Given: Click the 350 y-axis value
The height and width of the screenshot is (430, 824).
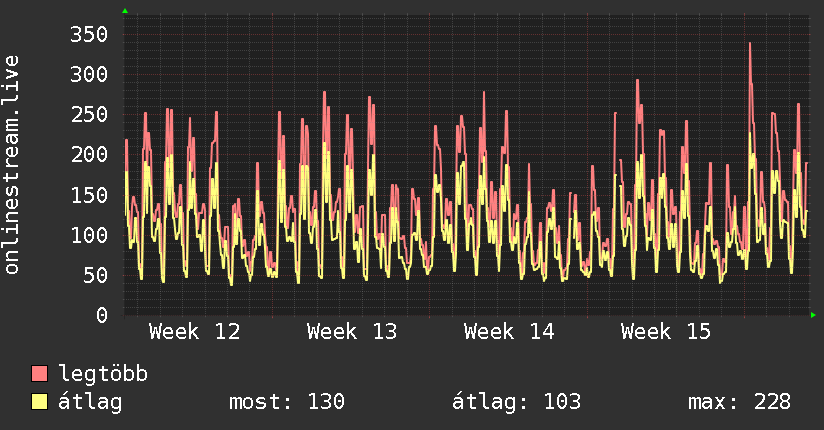Looking at the screenshot, I should tap(89, 35).
